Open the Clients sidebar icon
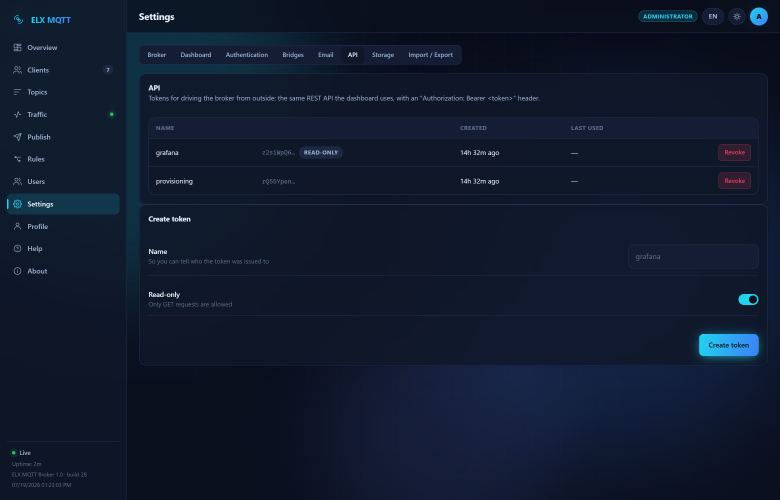Screen dimensions: 780x500 click(x=17, y=70)
